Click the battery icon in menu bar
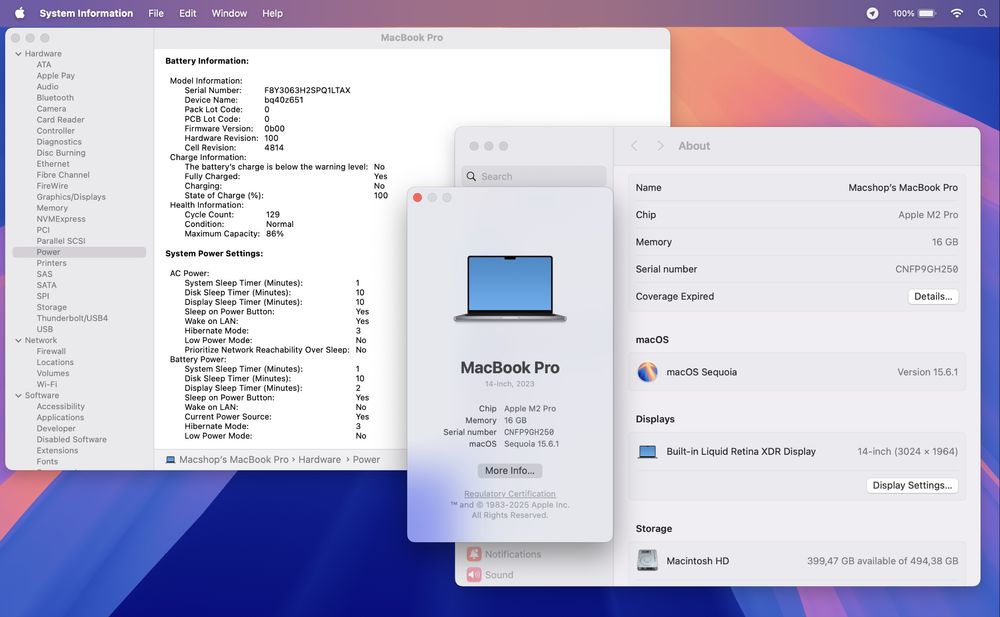 click(927, 13)
